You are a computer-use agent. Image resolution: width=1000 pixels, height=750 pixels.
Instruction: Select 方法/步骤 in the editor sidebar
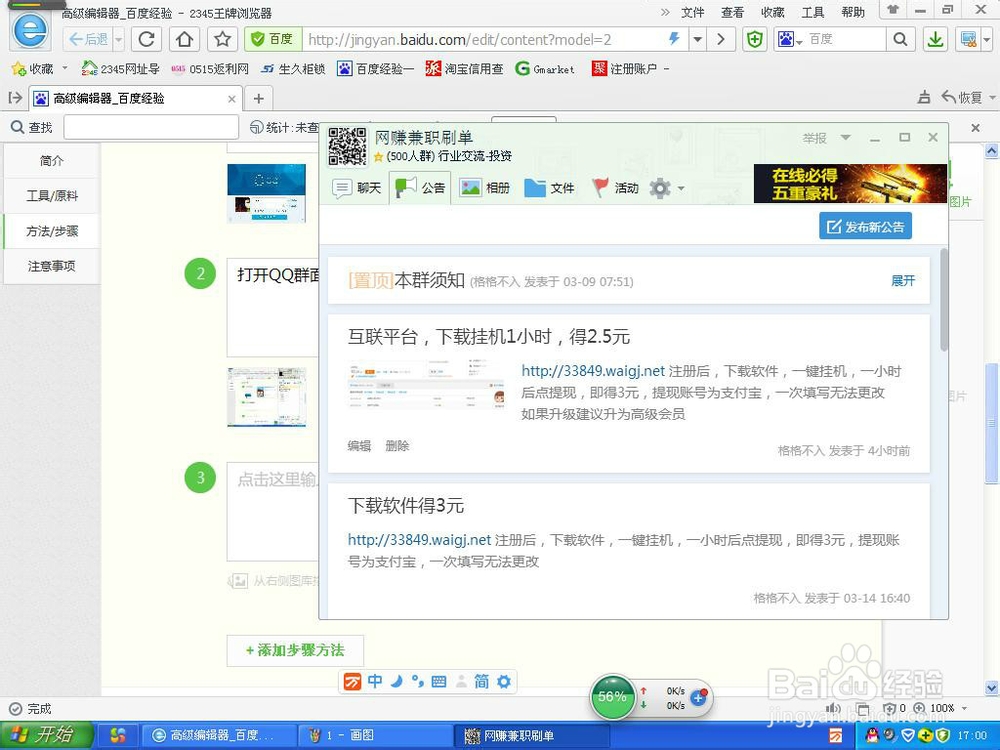(x=52, y=231)
